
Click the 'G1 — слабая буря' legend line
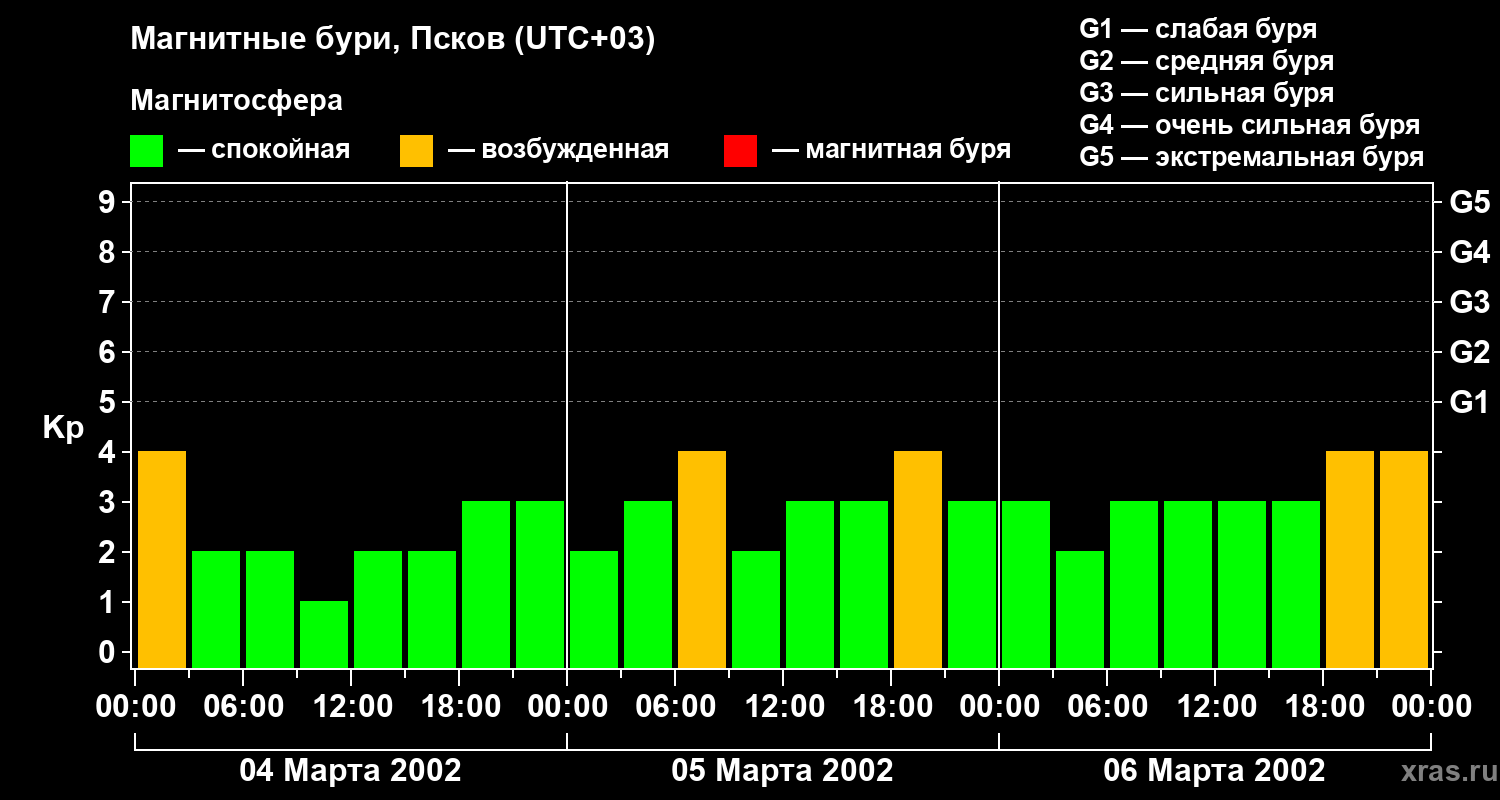click(1198, 29)
